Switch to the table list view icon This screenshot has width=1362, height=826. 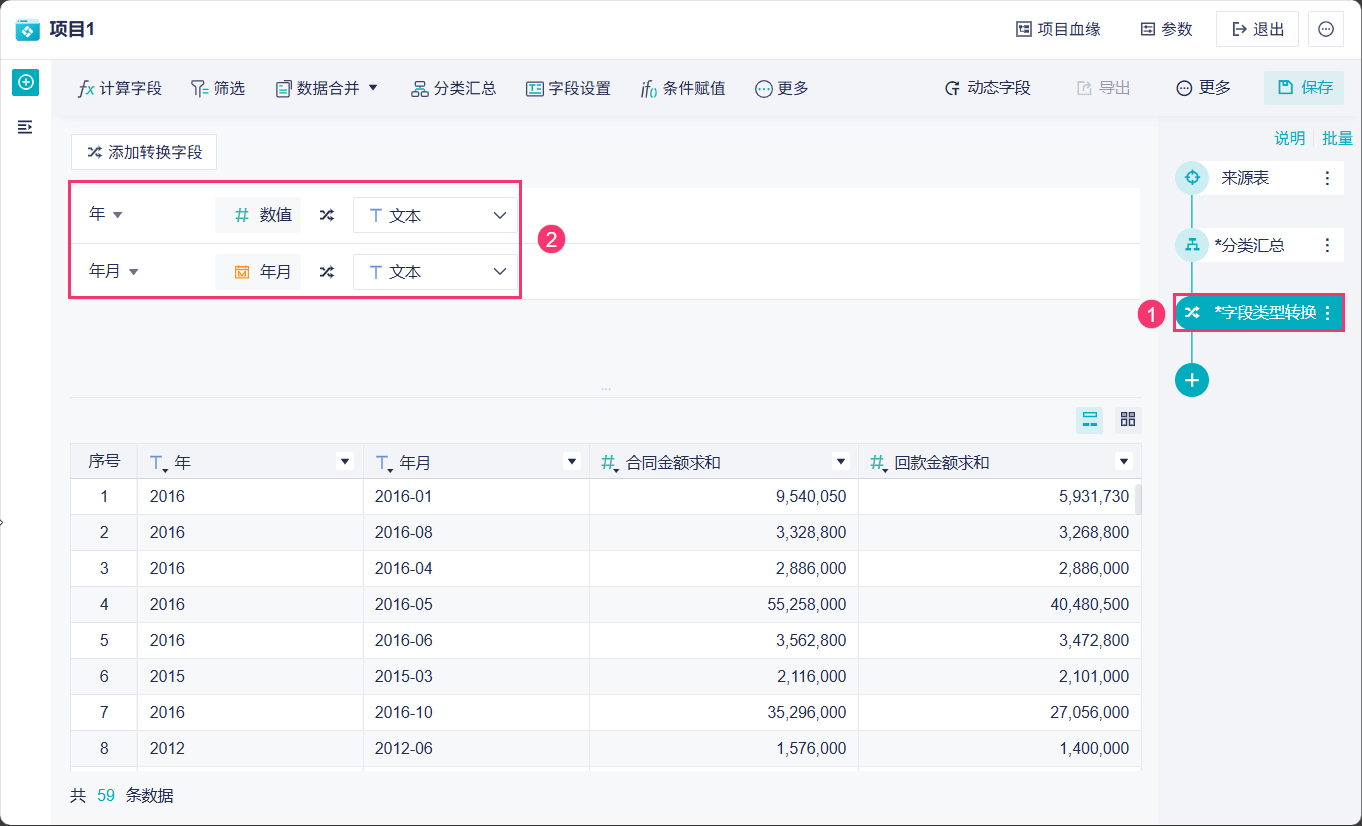1090,420
